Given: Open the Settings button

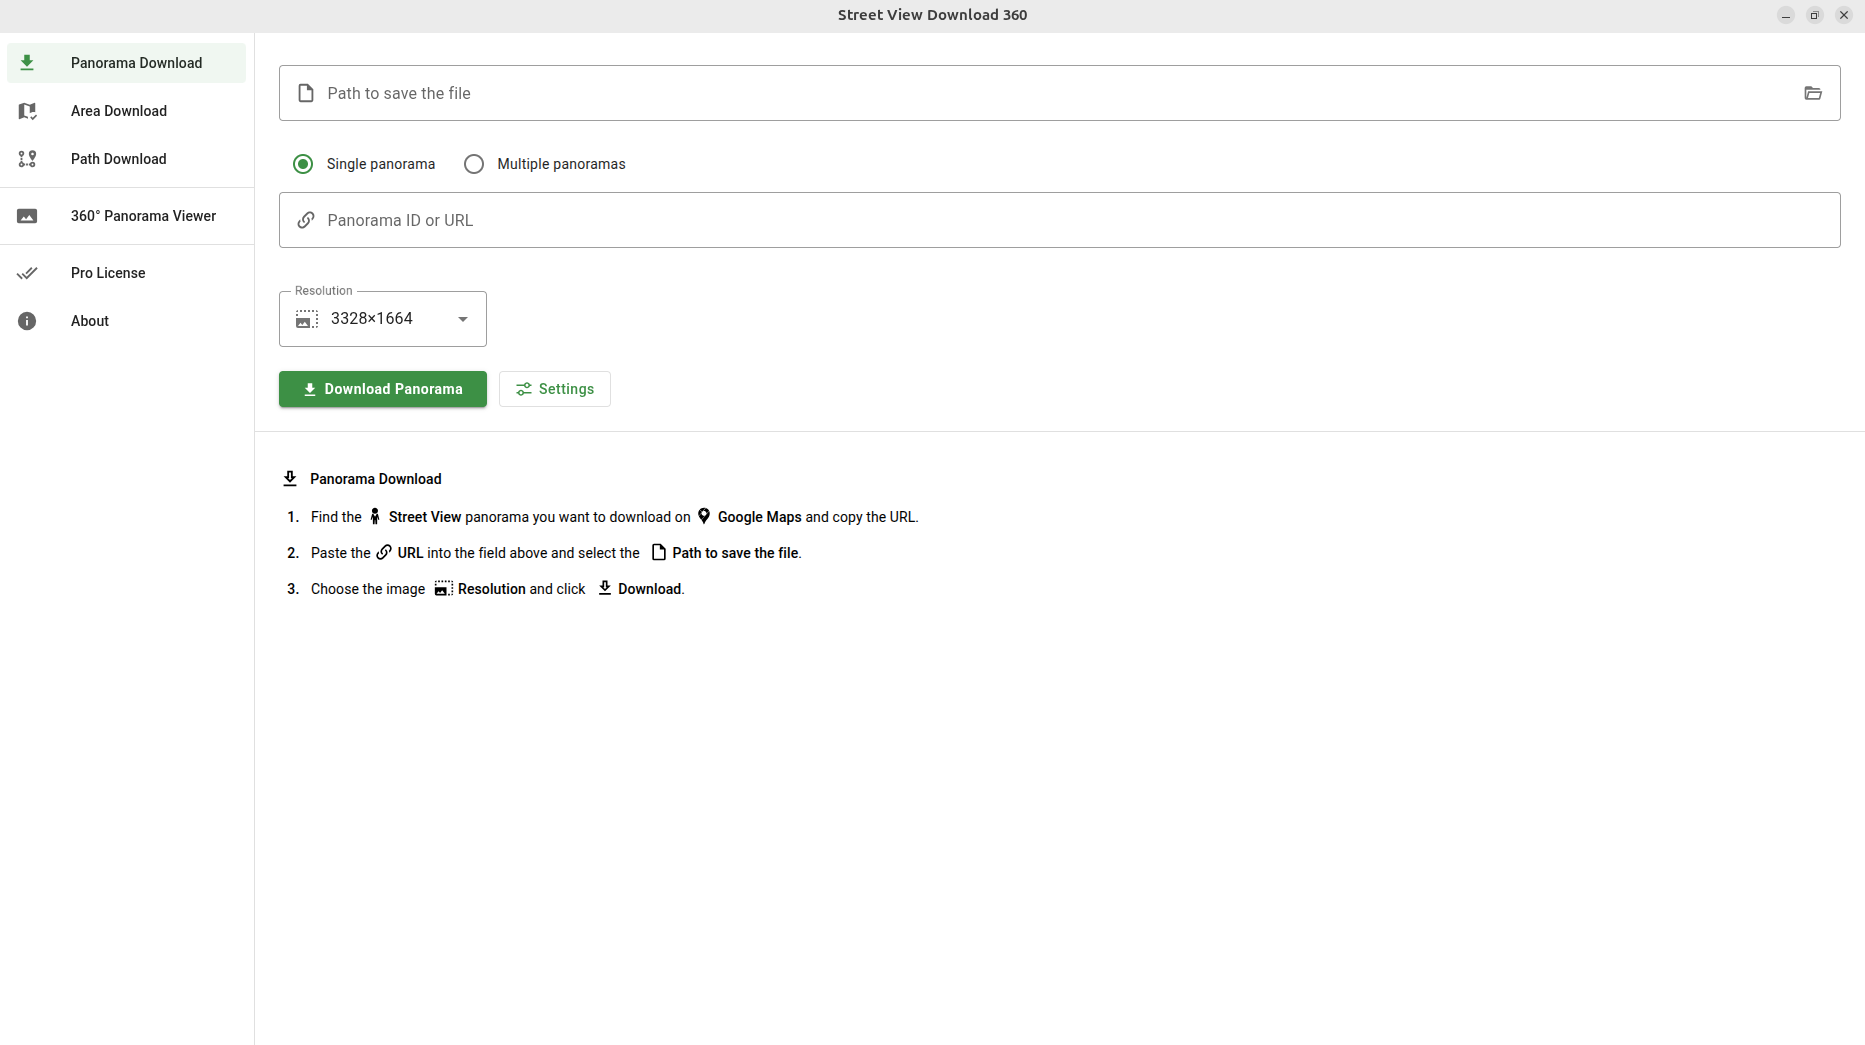Looking at the screenshot, I should (555, 389).
